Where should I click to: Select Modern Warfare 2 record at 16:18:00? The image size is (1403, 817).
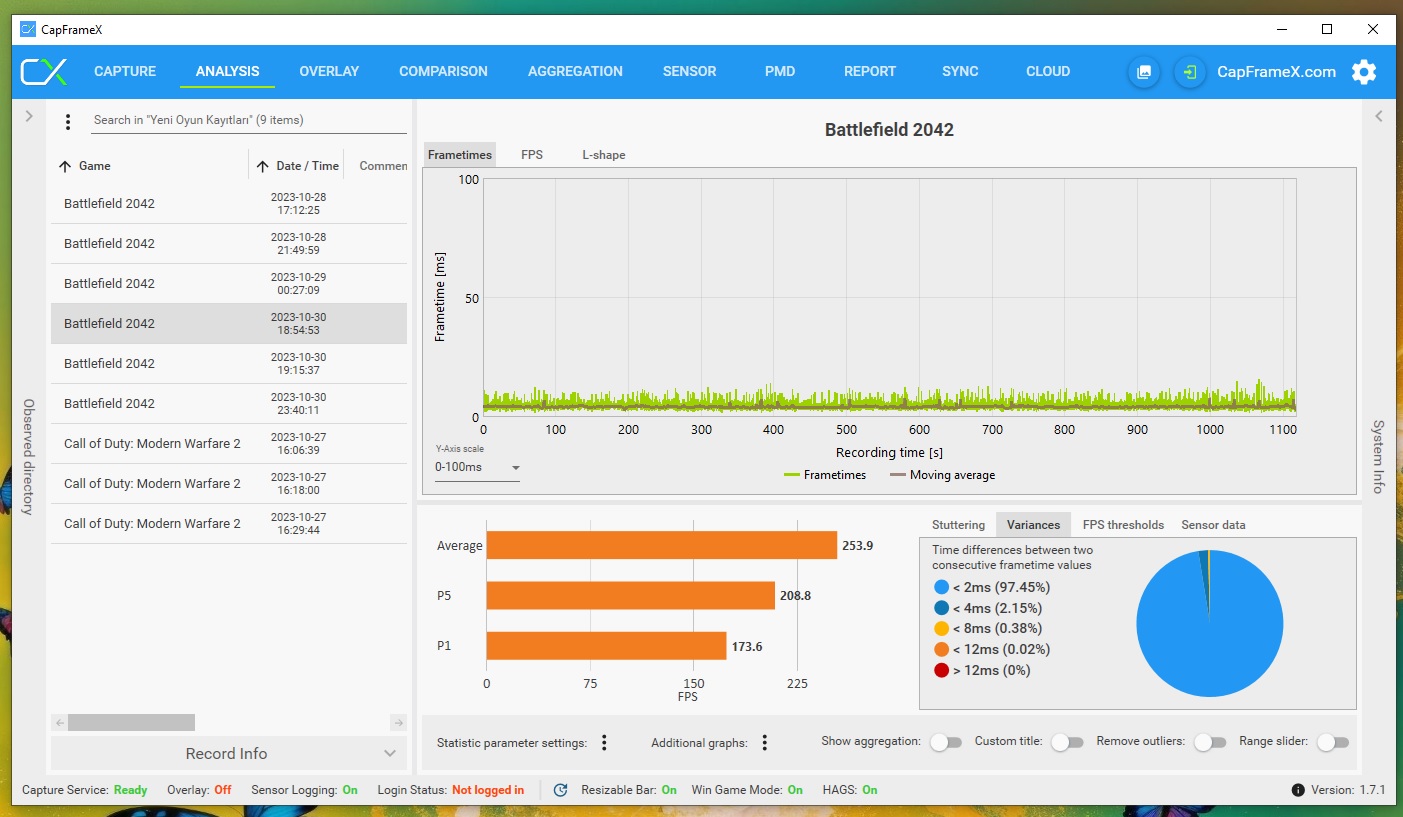pyautogui.click(x=229, y=484)
